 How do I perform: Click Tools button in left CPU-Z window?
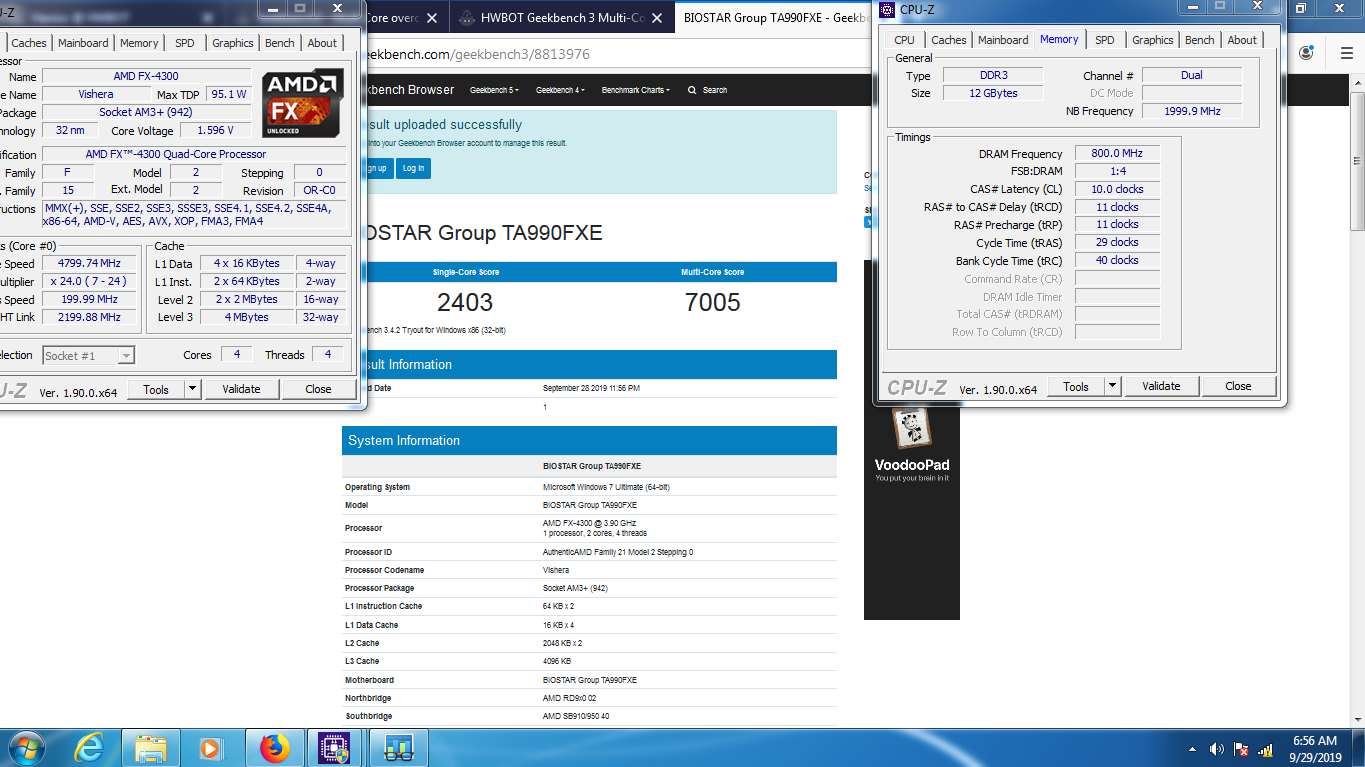(x=156, y=389)
